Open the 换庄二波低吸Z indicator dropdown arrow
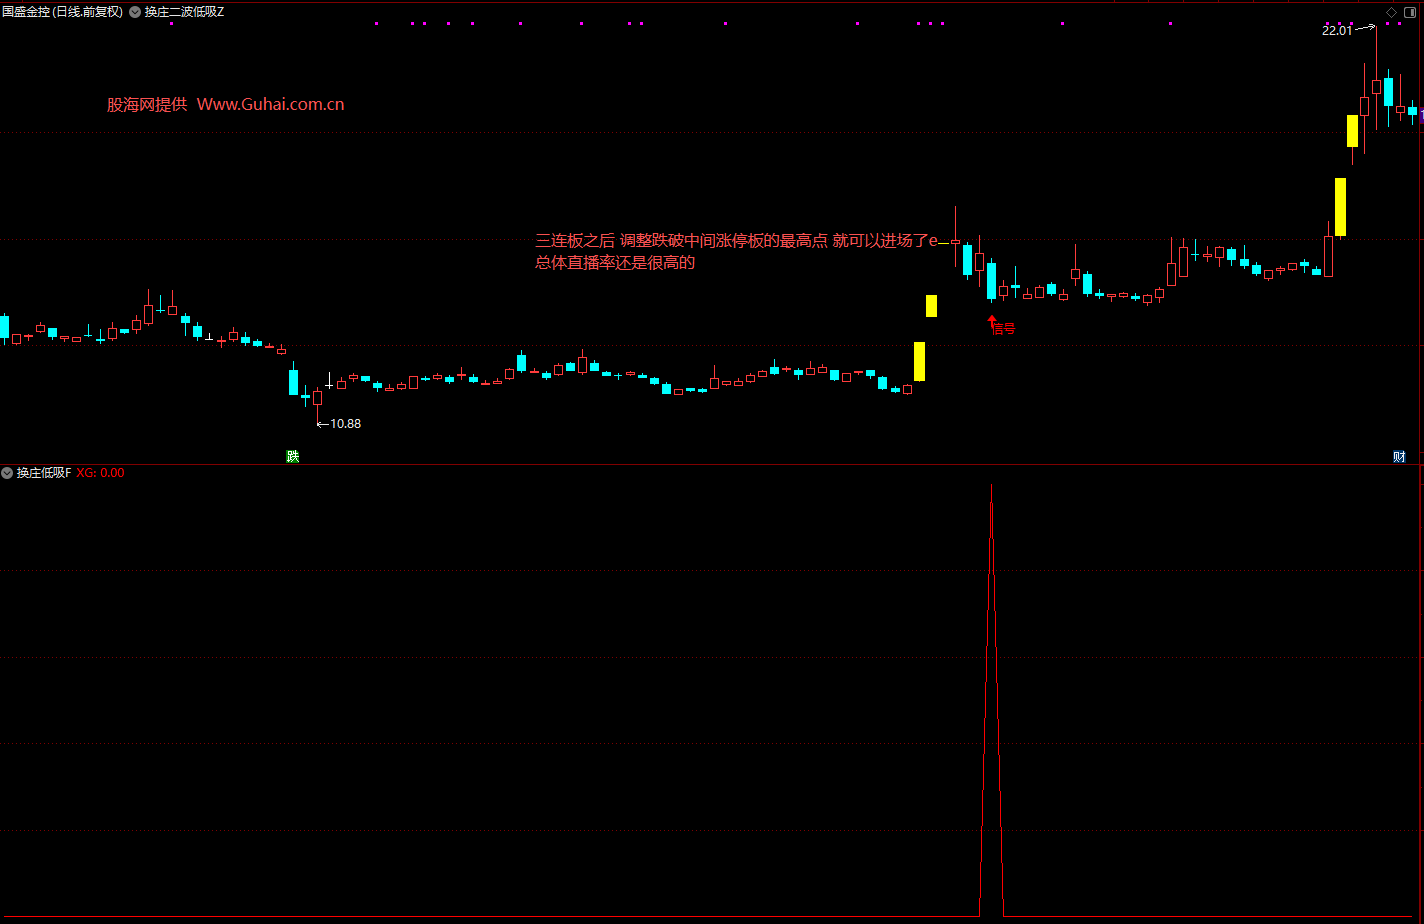Image resolution: width=1424 pixels, height=924 pixels. coord(135,12)
